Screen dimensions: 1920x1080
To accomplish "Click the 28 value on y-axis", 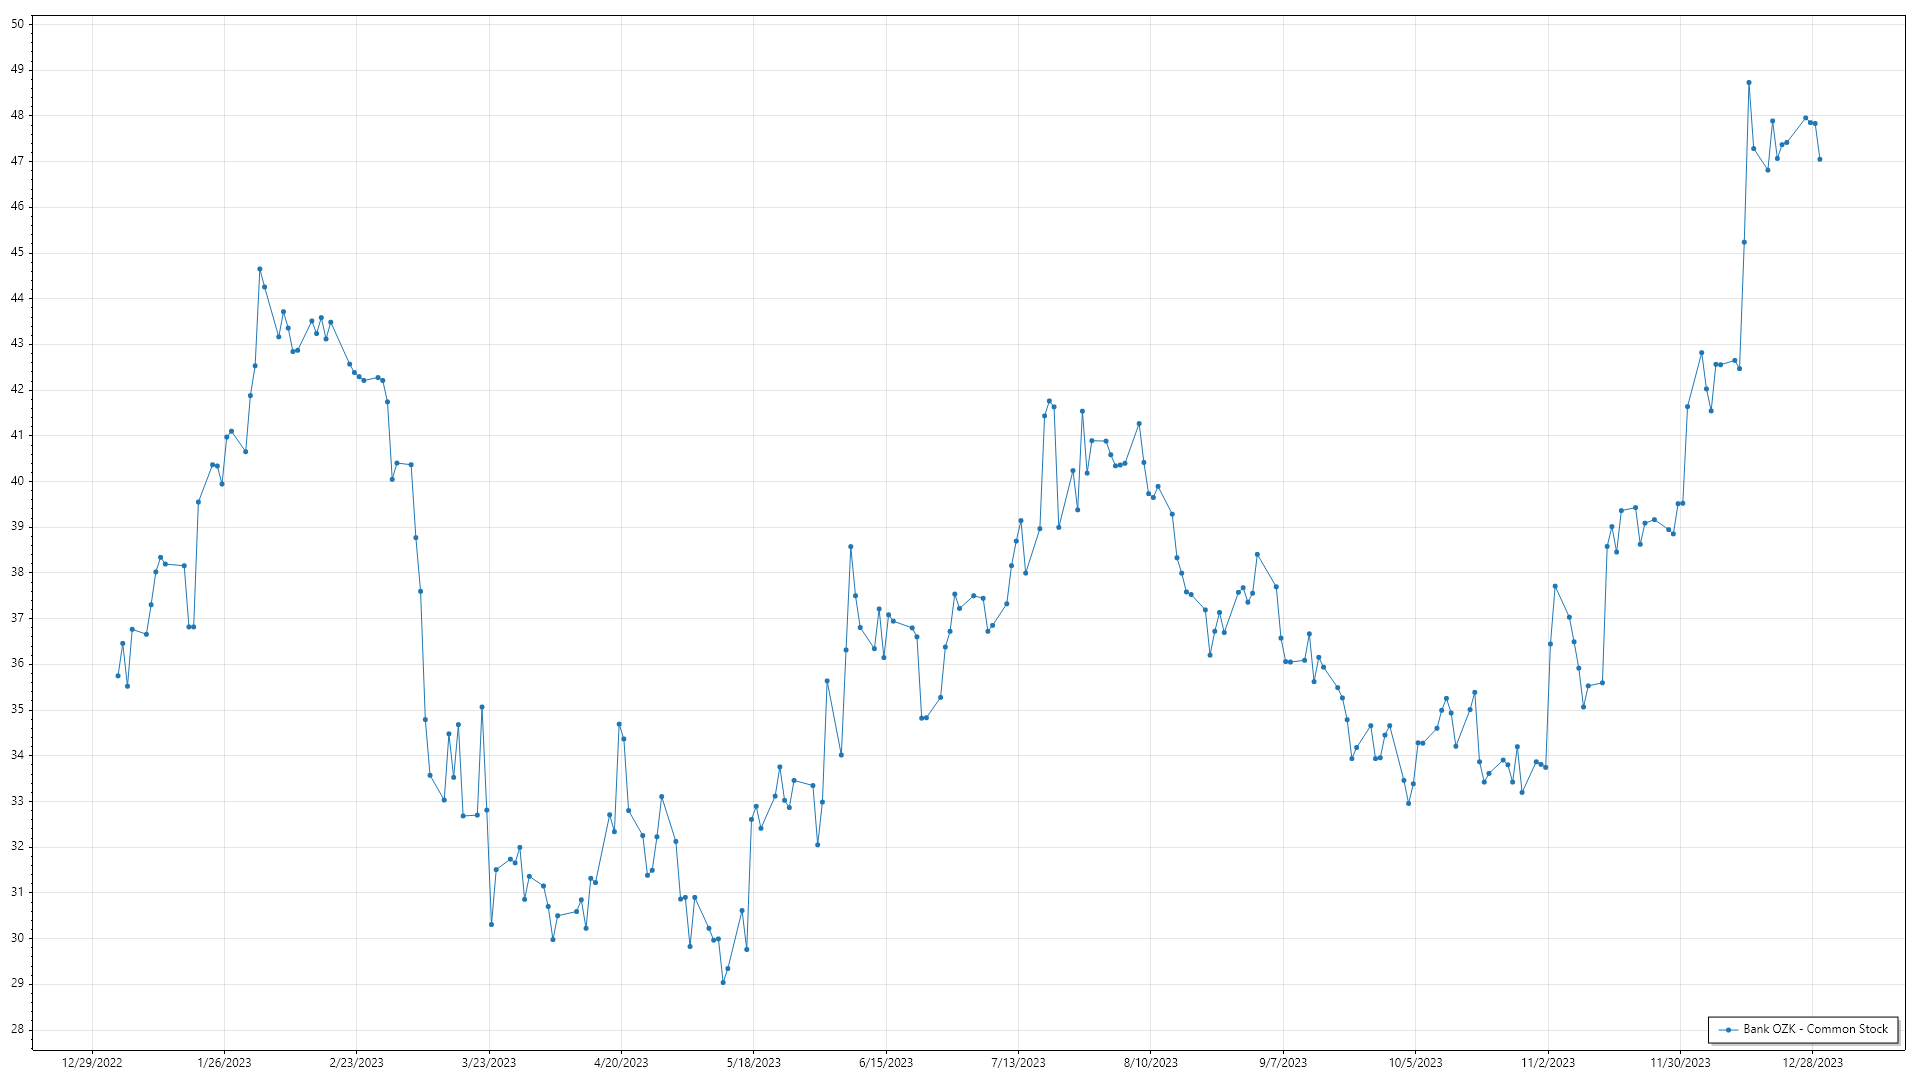I will (17, 1029).
